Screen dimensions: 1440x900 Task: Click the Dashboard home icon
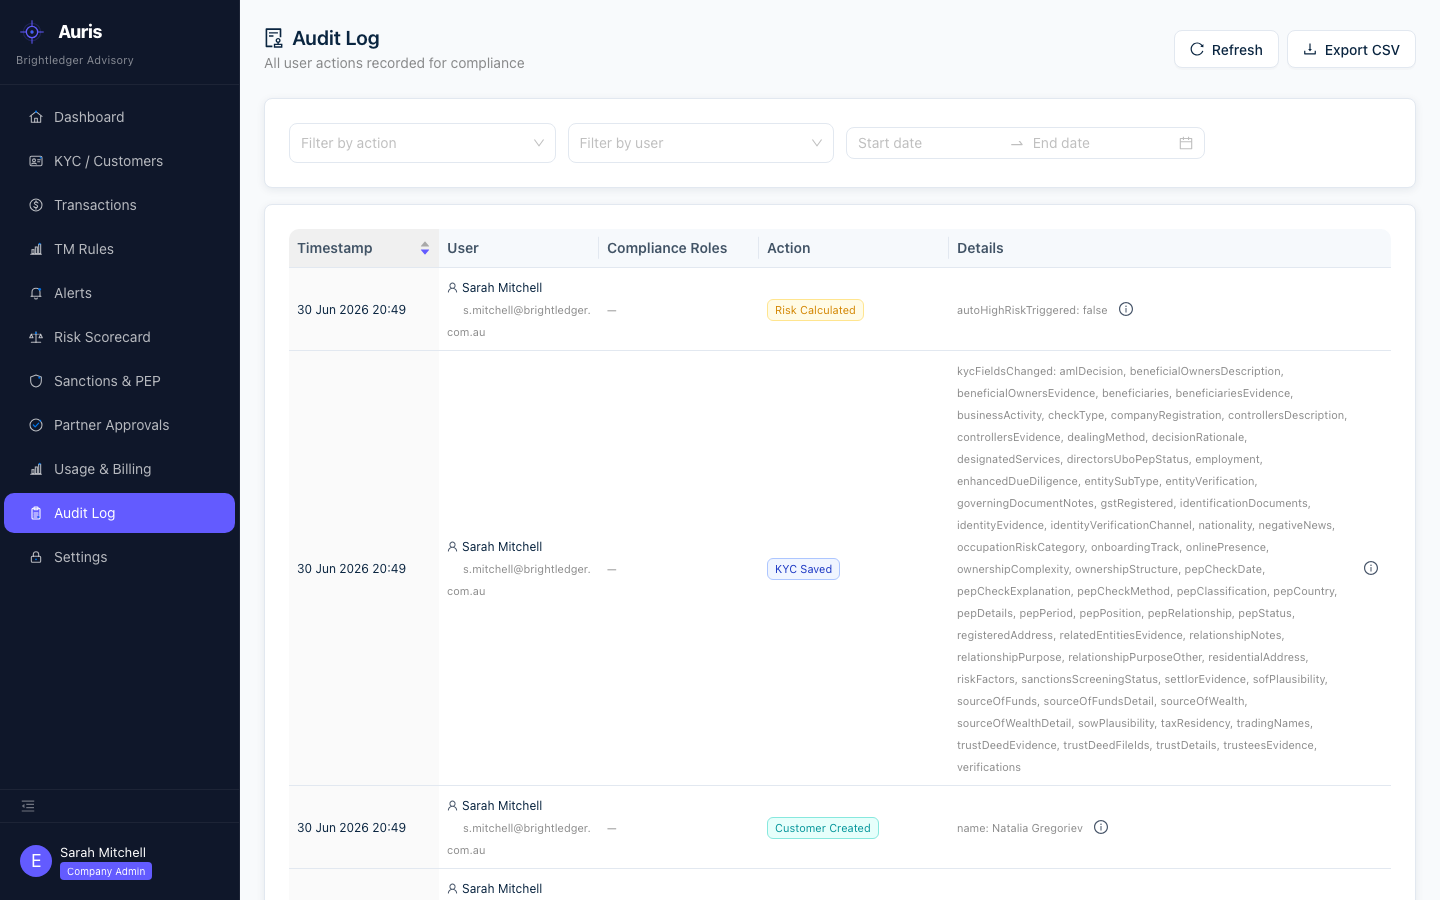coord(36,117)
